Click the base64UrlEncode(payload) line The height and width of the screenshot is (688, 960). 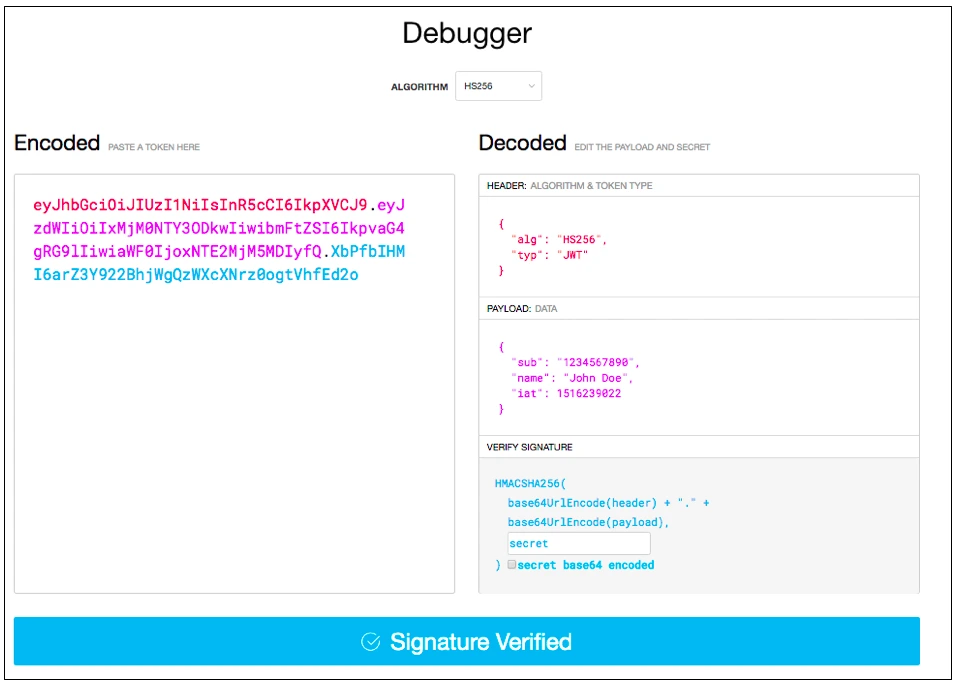(588, 522)
